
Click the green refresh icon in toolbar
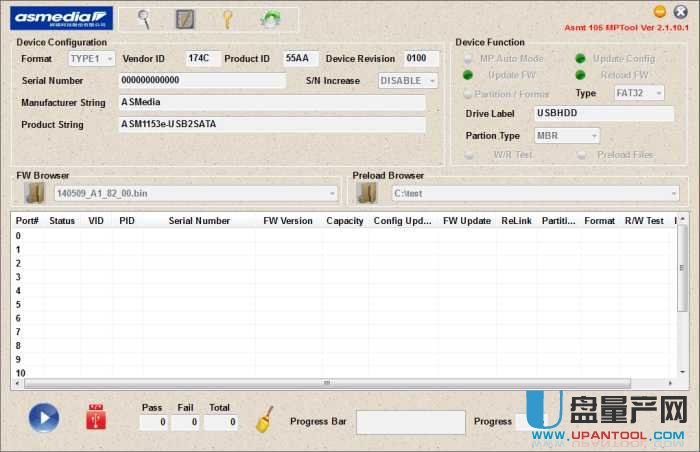pyautogui.click(x=270, y=18)
